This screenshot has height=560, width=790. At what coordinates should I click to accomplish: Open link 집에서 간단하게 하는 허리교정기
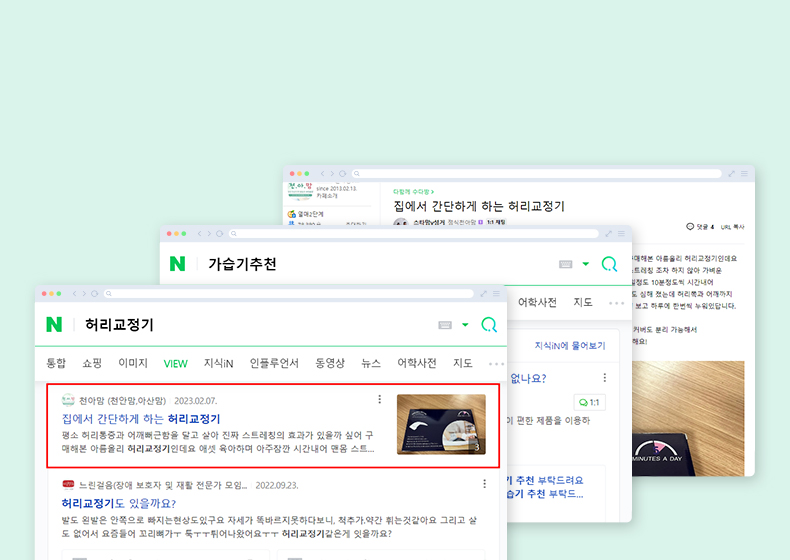point(141,419)
